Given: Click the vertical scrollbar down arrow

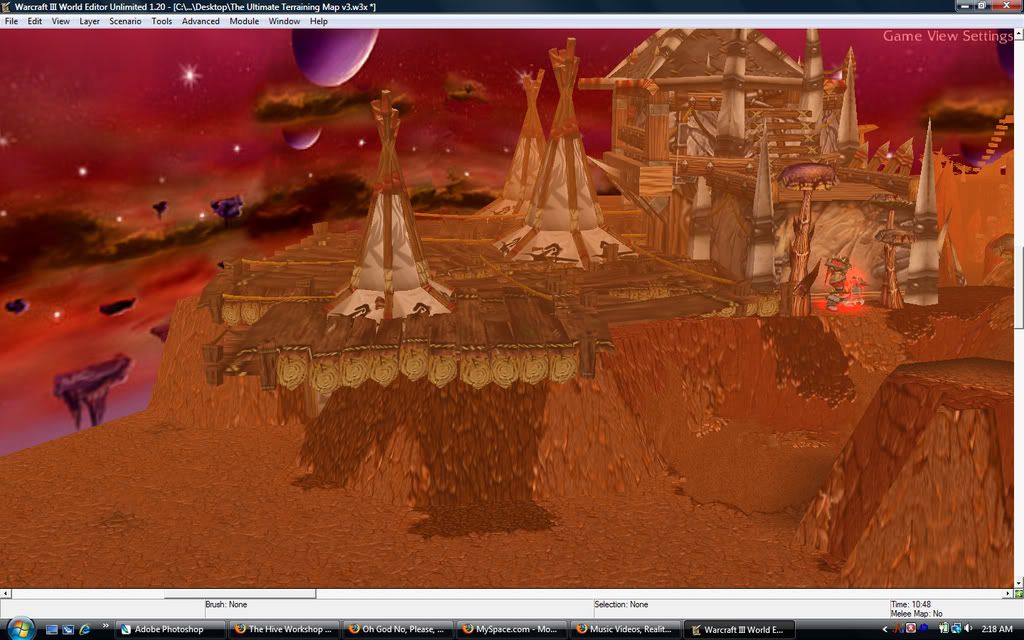Looking at the screenshot, I should 1019,583.
